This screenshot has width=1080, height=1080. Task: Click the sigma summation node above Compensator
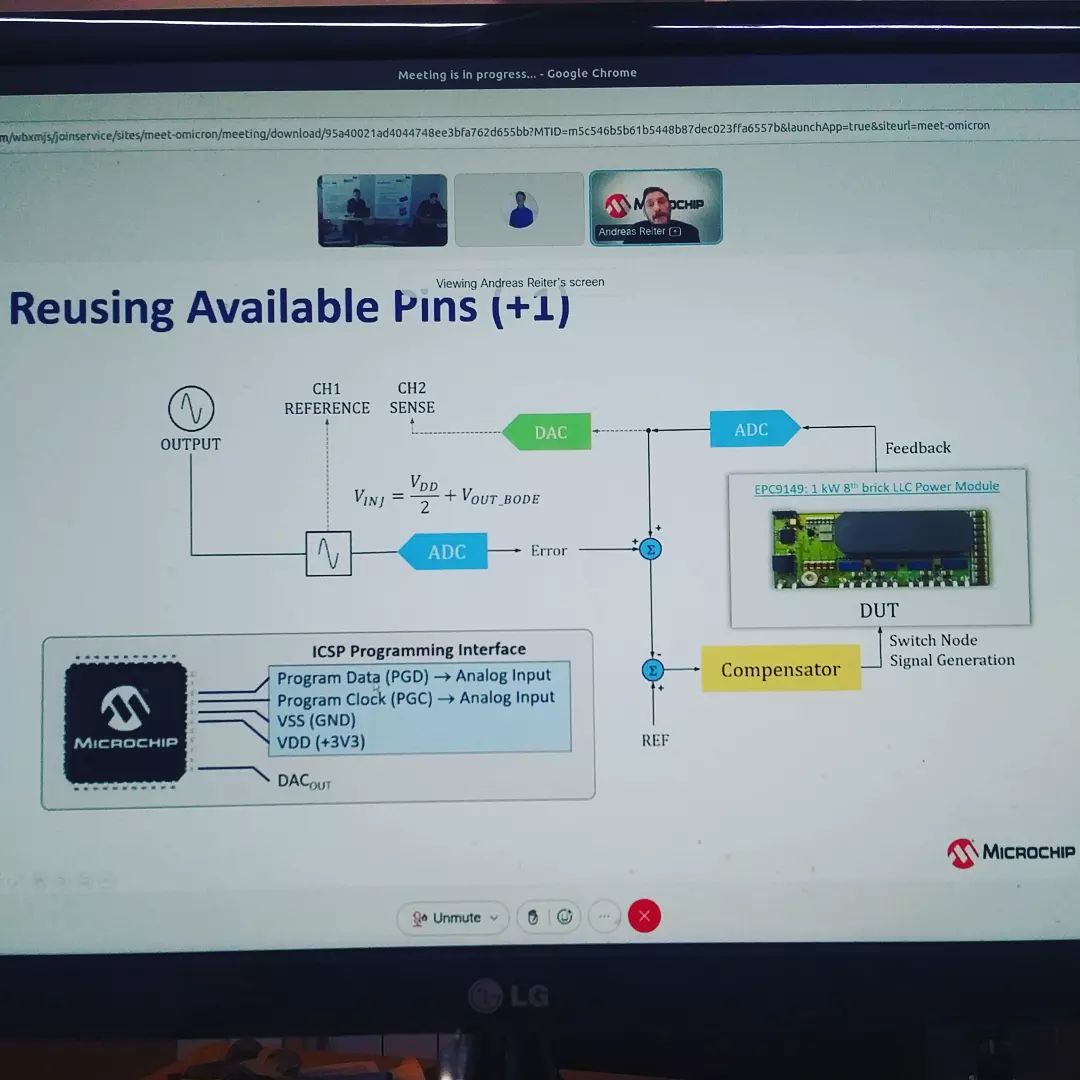point(651,549)
